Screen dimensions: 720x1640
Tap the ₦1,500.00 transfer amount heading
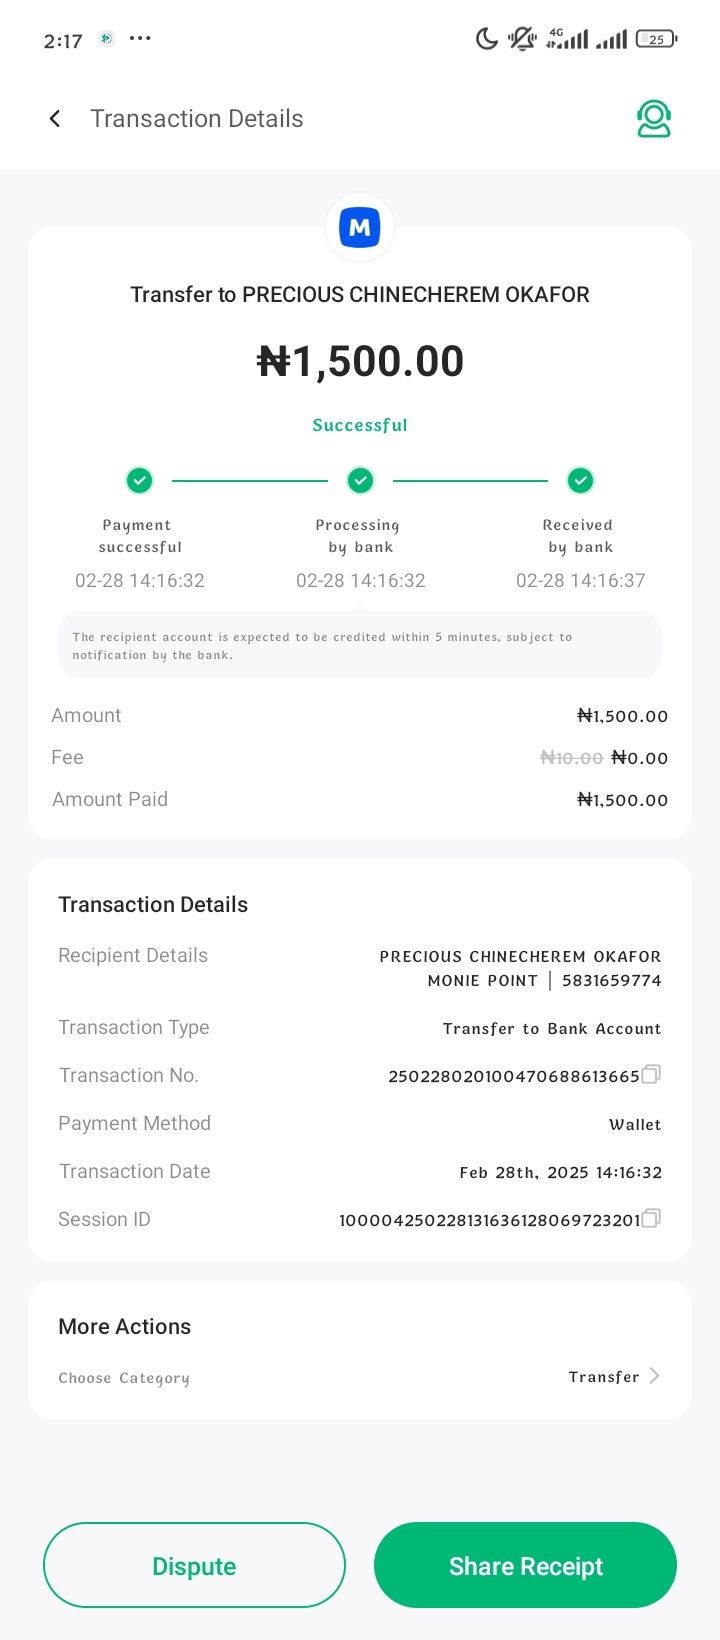pyautogui.click(x=360, y=362)
